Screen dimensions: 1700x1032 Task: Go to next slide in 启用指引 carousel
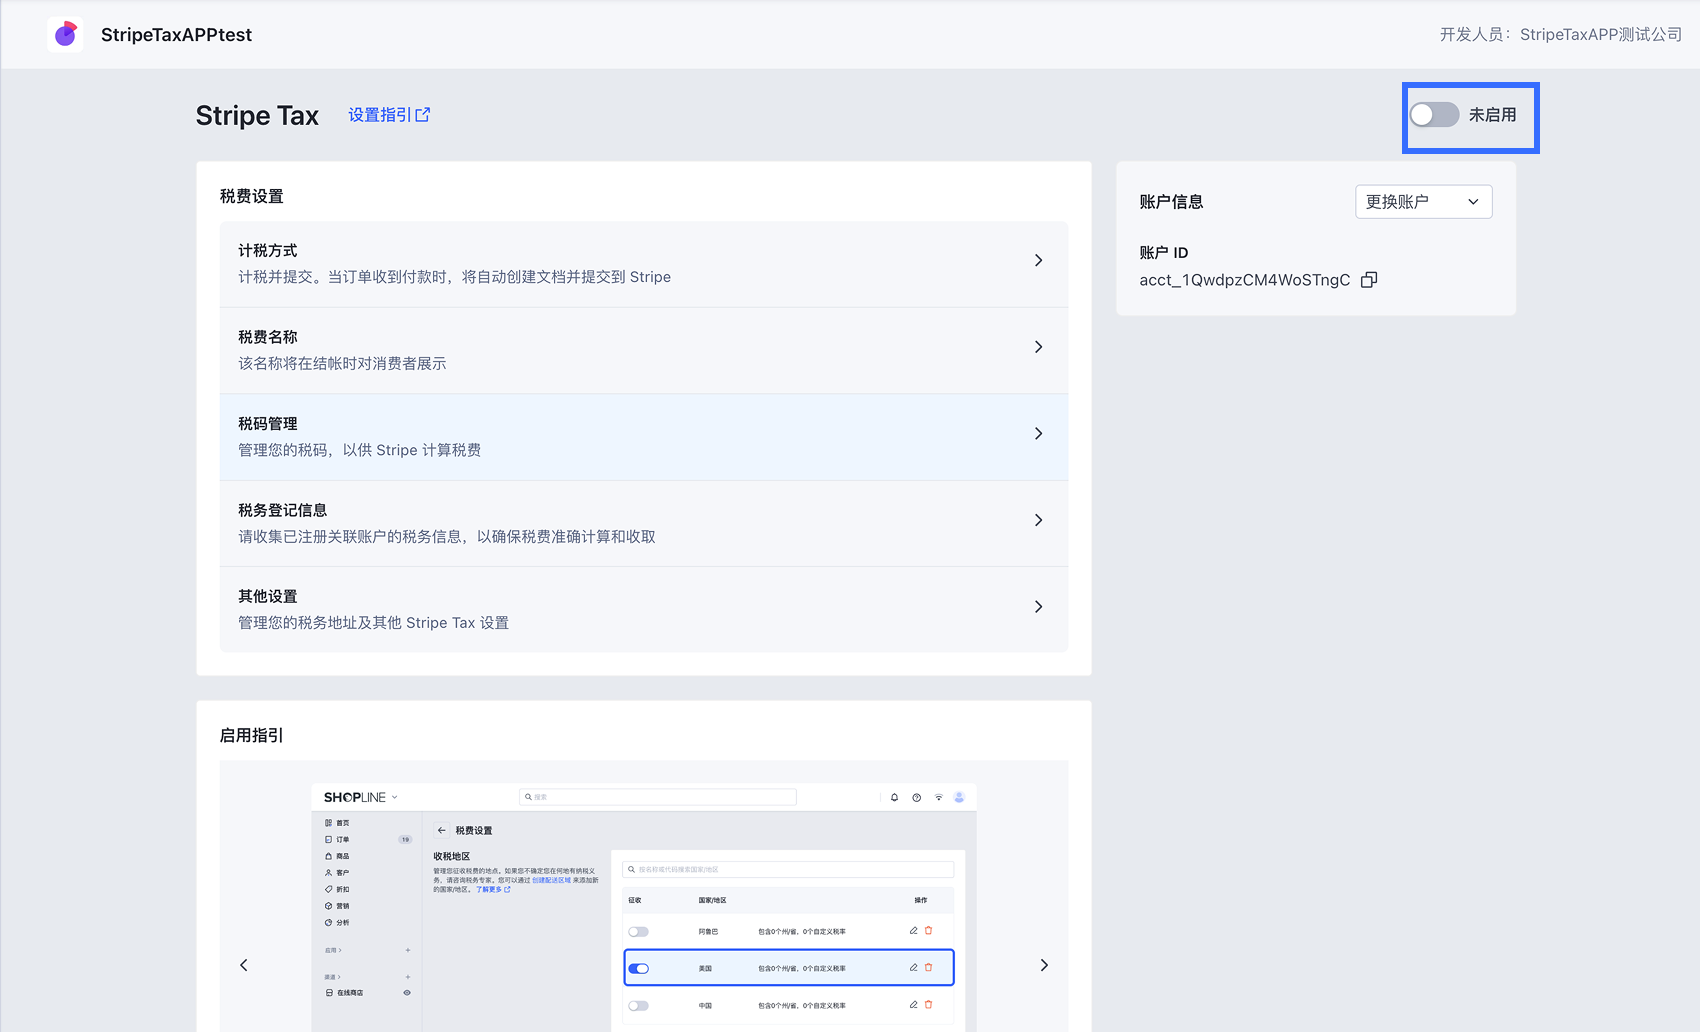pos(1044,965)
